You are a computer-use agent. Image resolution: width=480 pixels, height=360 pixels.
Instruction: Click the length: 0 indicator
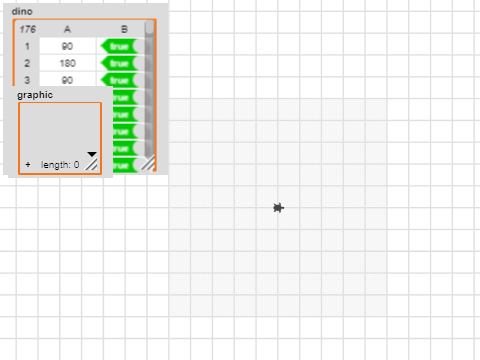point(60,165)
